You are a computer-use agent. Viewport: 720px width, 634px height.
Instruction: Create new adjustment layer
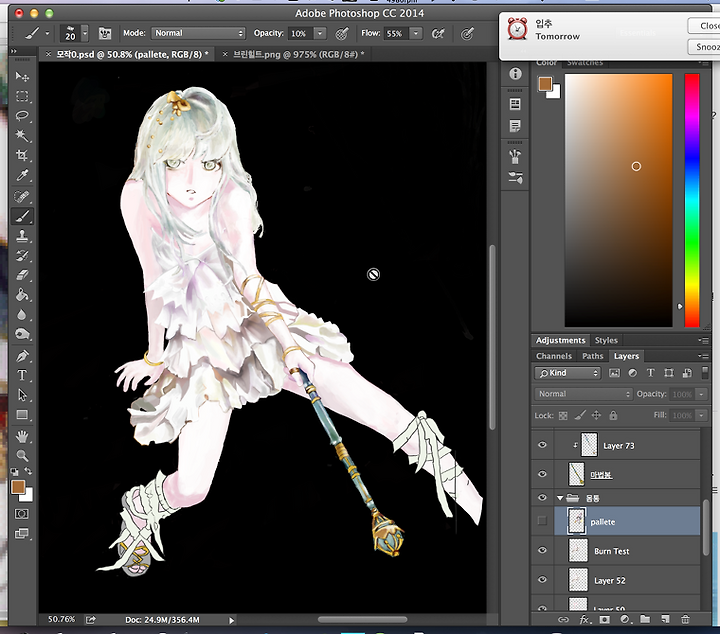tap(624, 619)
